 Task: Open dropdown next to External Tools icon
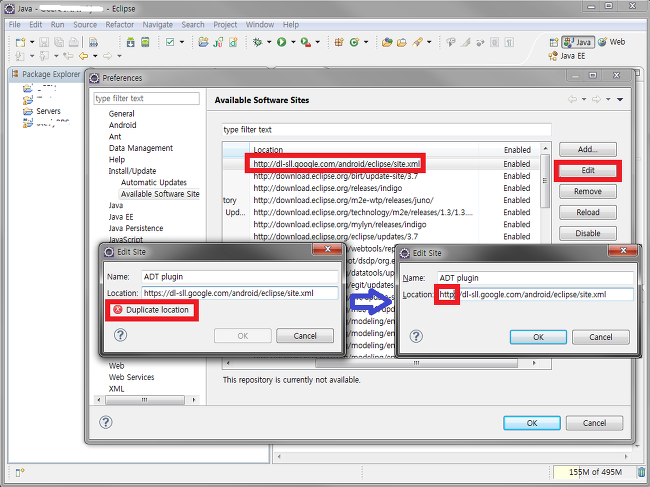point(318,42)
